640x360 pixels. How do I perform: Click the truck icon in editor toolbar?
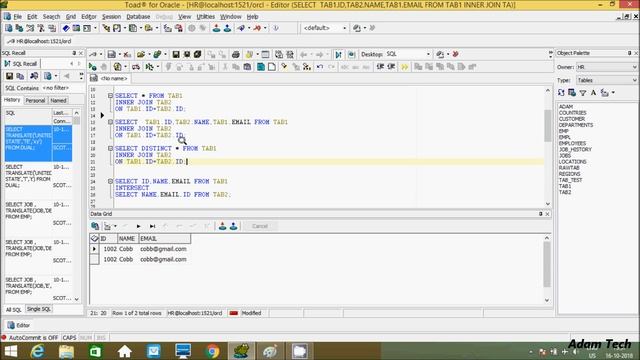click(x=136, y=67)
